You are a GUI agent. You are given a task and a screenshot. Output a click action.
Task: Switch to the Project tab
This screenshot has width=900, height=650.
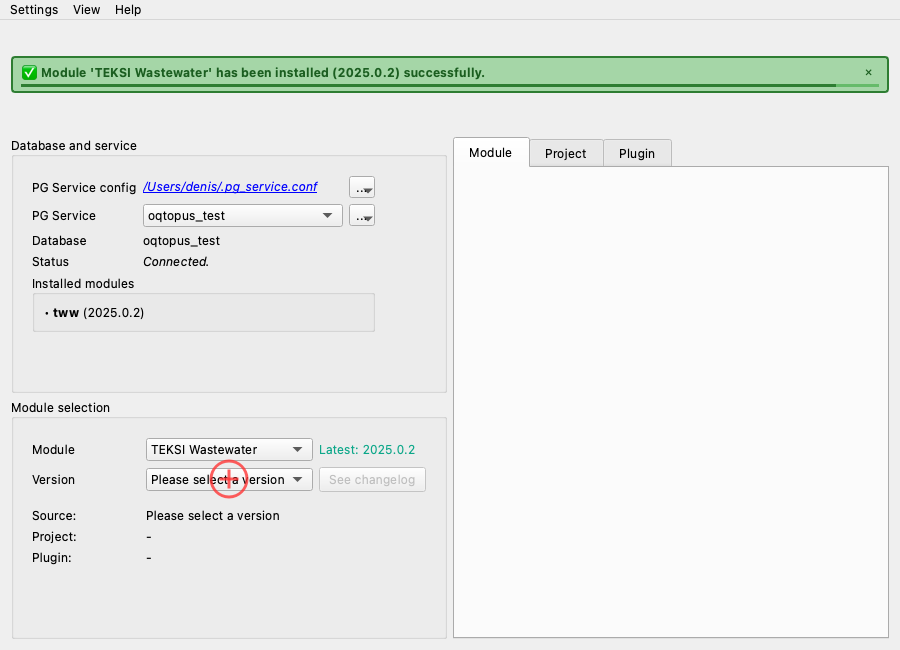565,153
